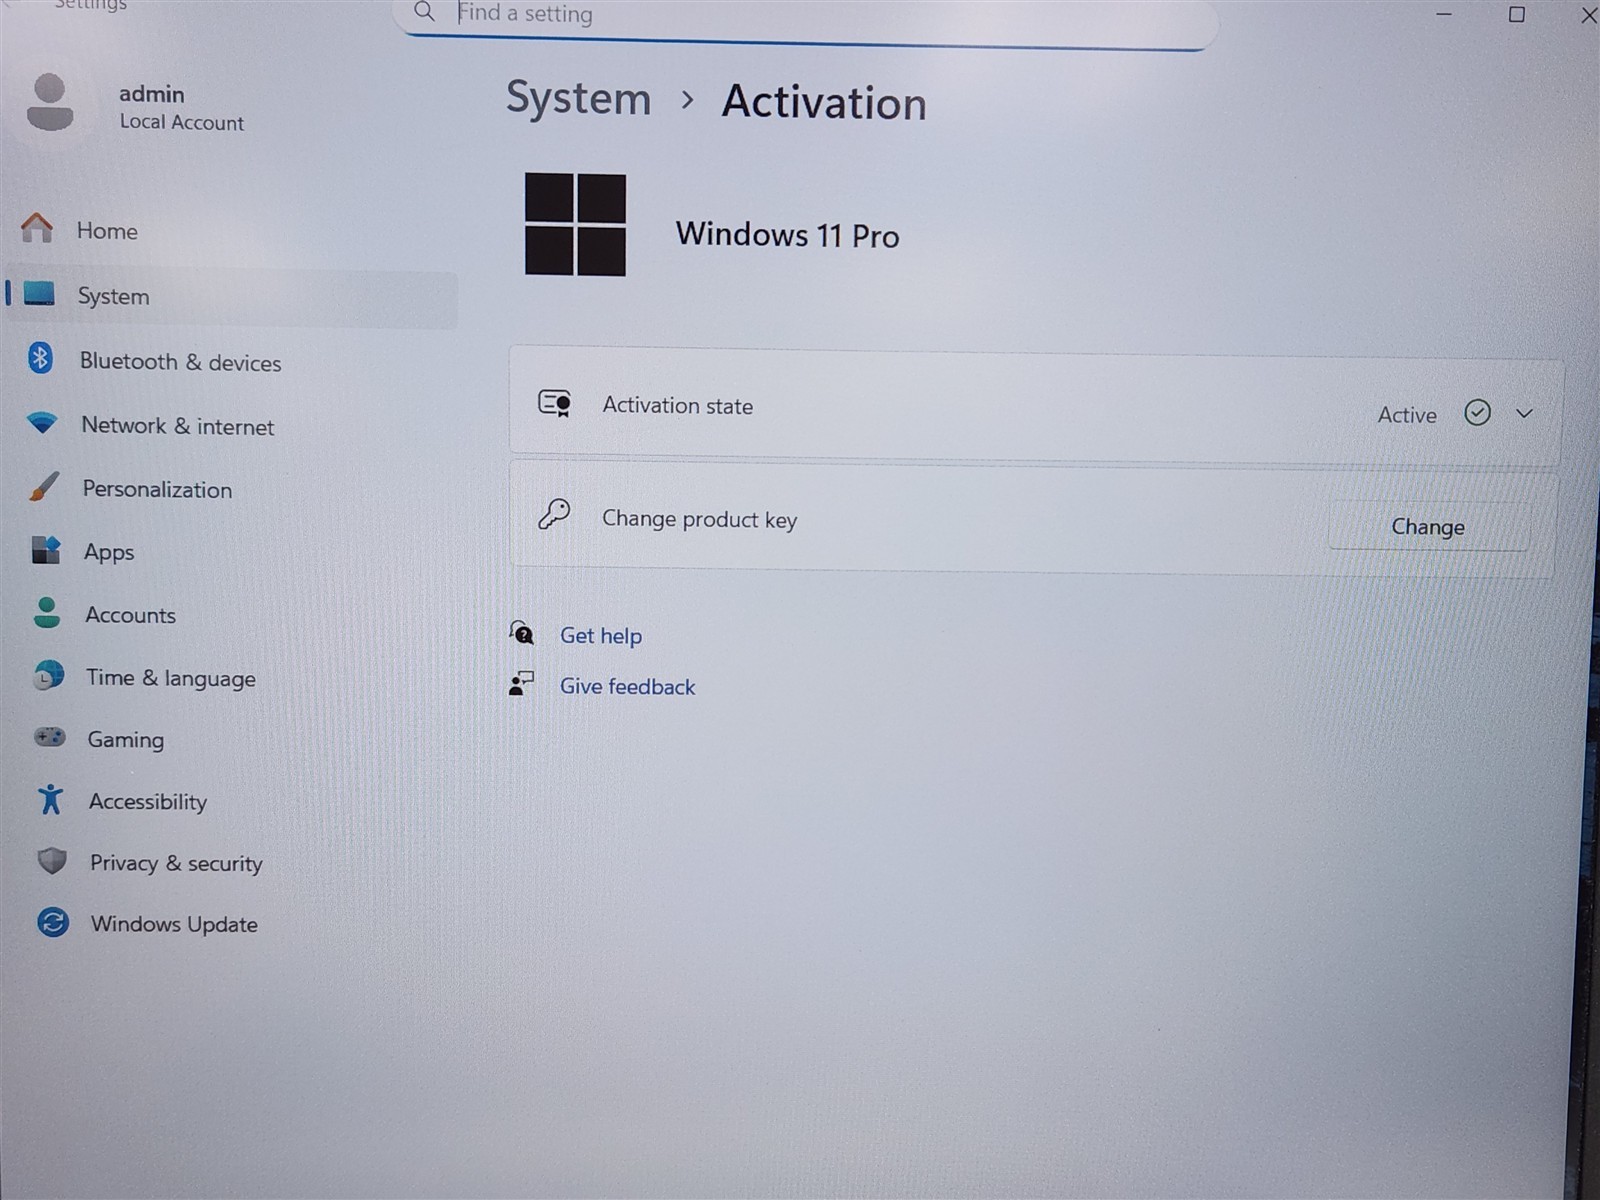Click the Activation page heading
Image resolution: width=1600 pixels, height=1200 pixels.
[x=824, y=102]
